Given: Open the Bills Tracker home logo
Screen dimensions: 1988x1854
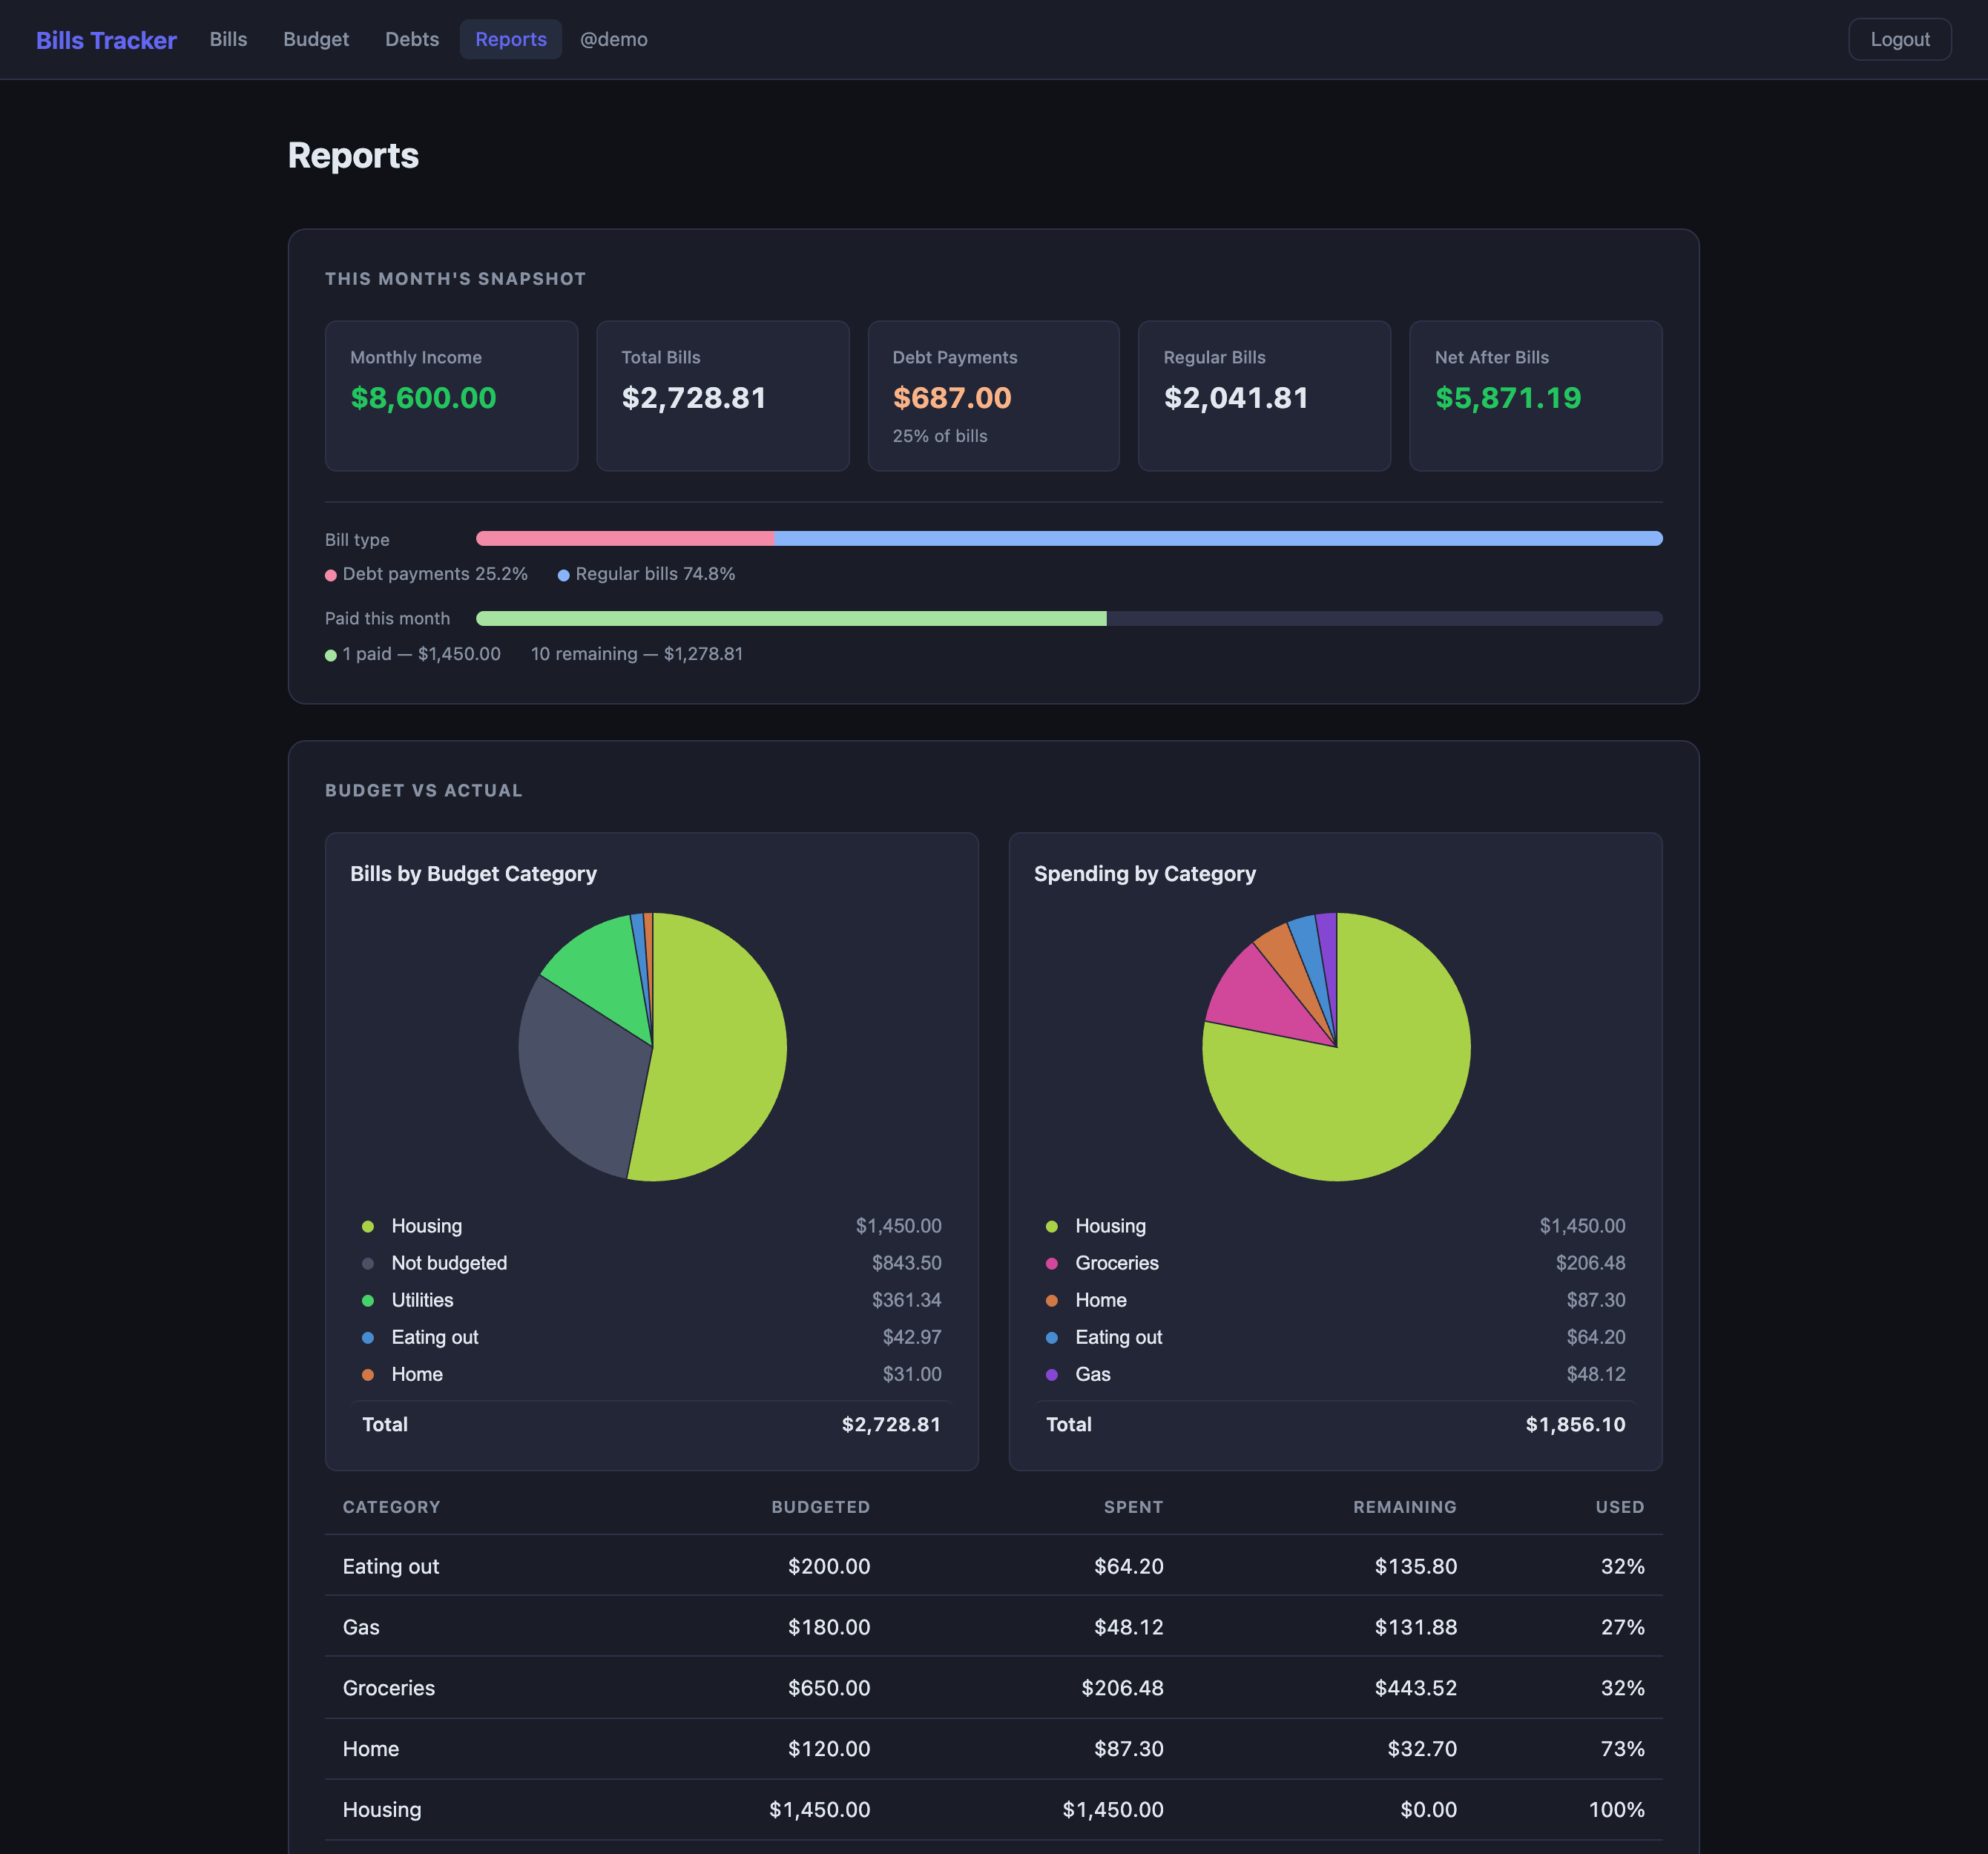Looking at the screenshot, I should (x=106, y=40).
